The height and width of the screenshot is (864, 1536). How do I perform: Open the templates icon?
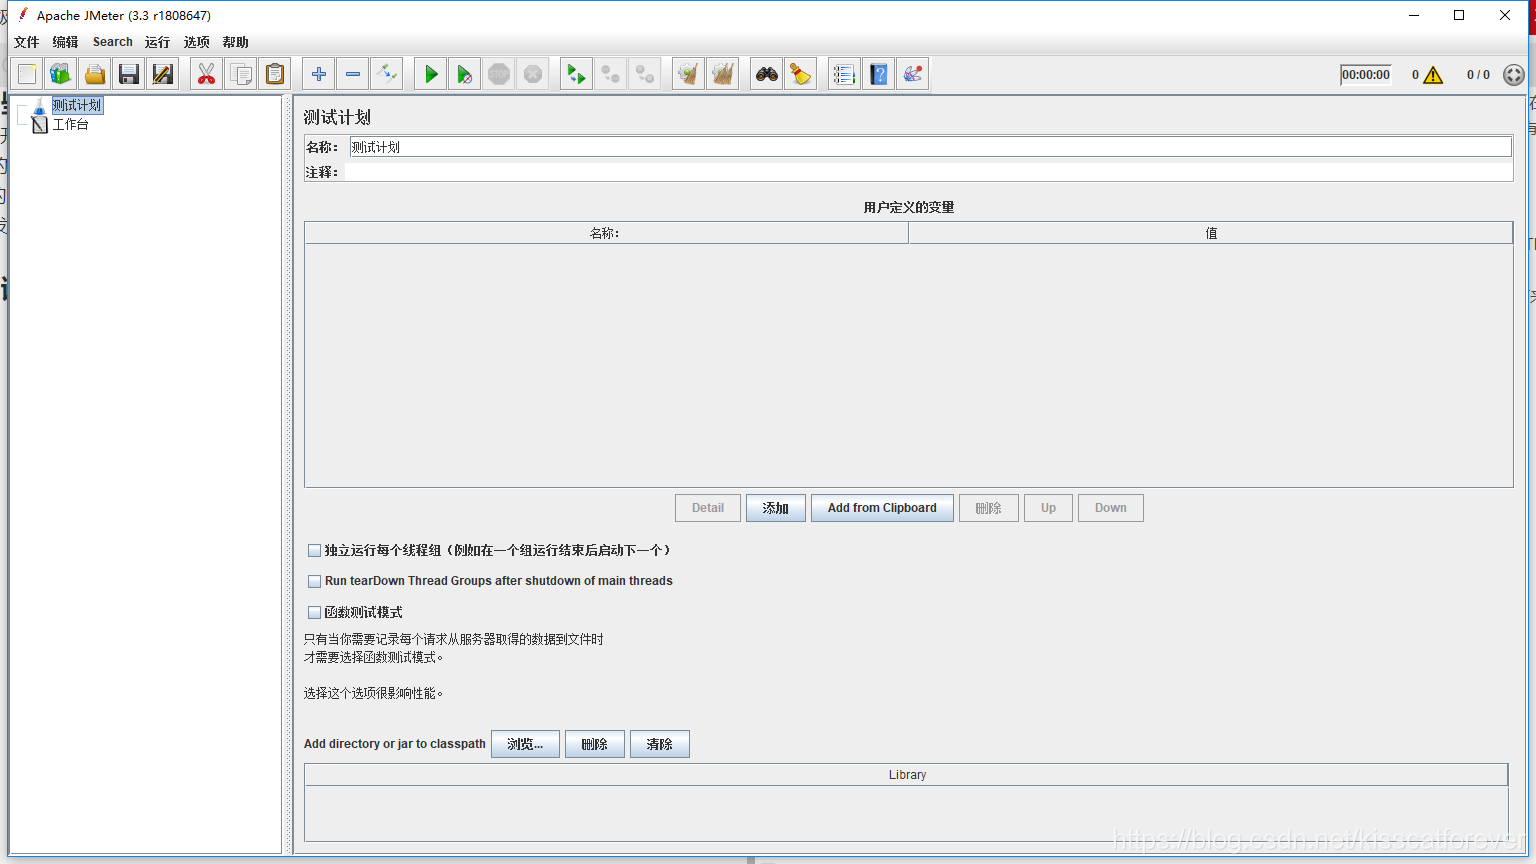[61, 74]
